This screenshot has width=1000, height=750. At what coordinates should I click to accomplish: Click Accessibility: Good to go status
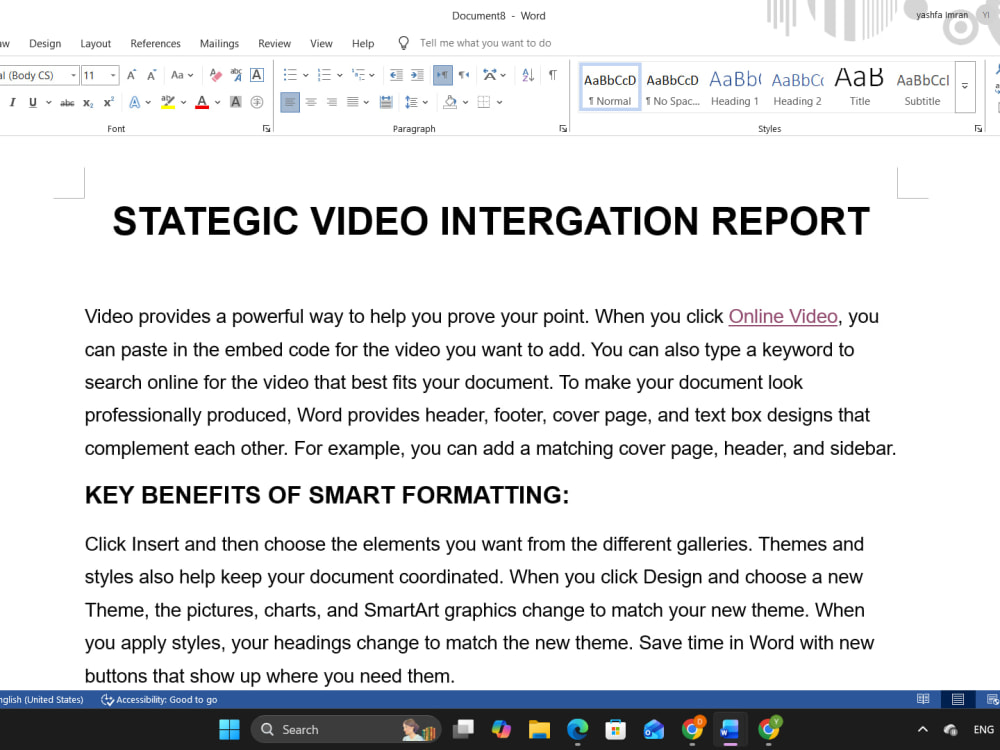(x=159, y=700)
